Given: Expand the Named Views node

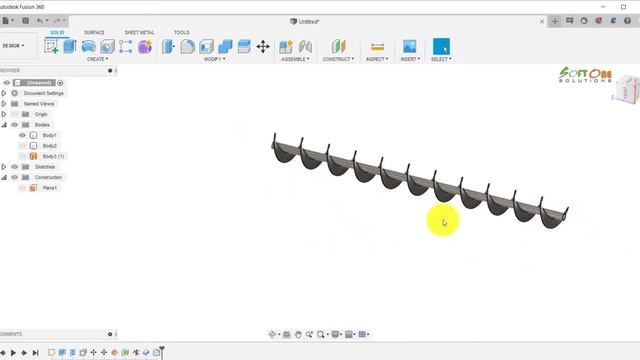Looking at the screenshot, I should 4,104.
